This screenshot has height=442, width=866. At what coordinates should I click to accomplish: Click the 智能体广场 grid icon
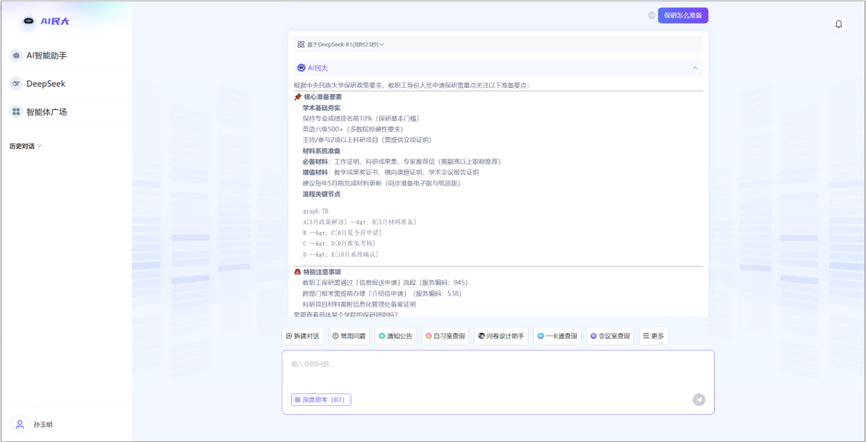(x=16, y=112)
